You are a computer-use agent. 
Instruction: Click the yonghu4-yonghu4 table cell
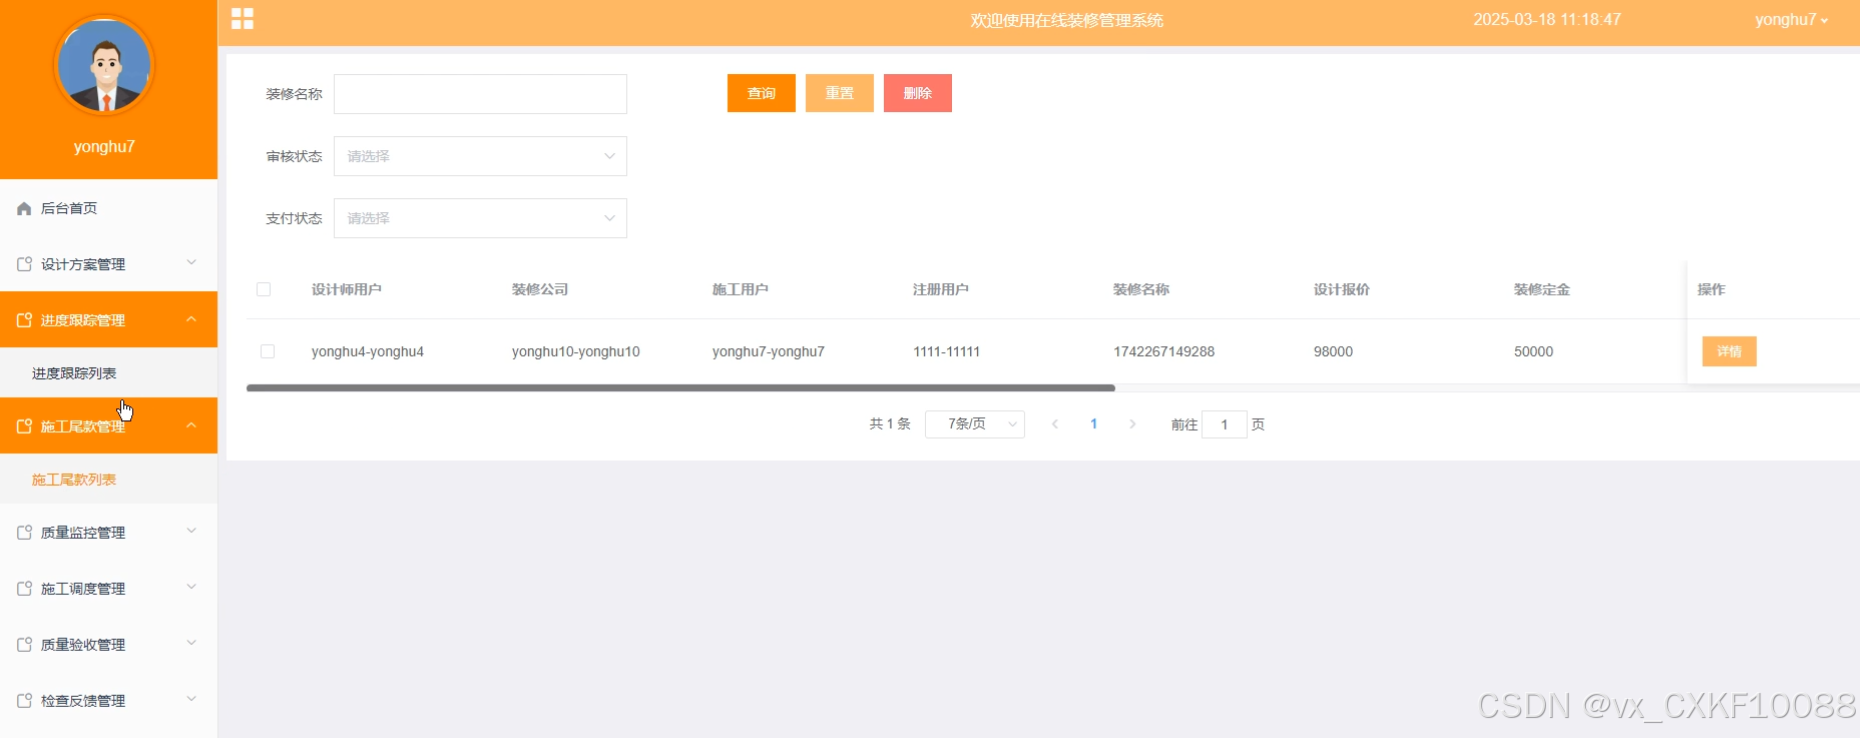367,352
